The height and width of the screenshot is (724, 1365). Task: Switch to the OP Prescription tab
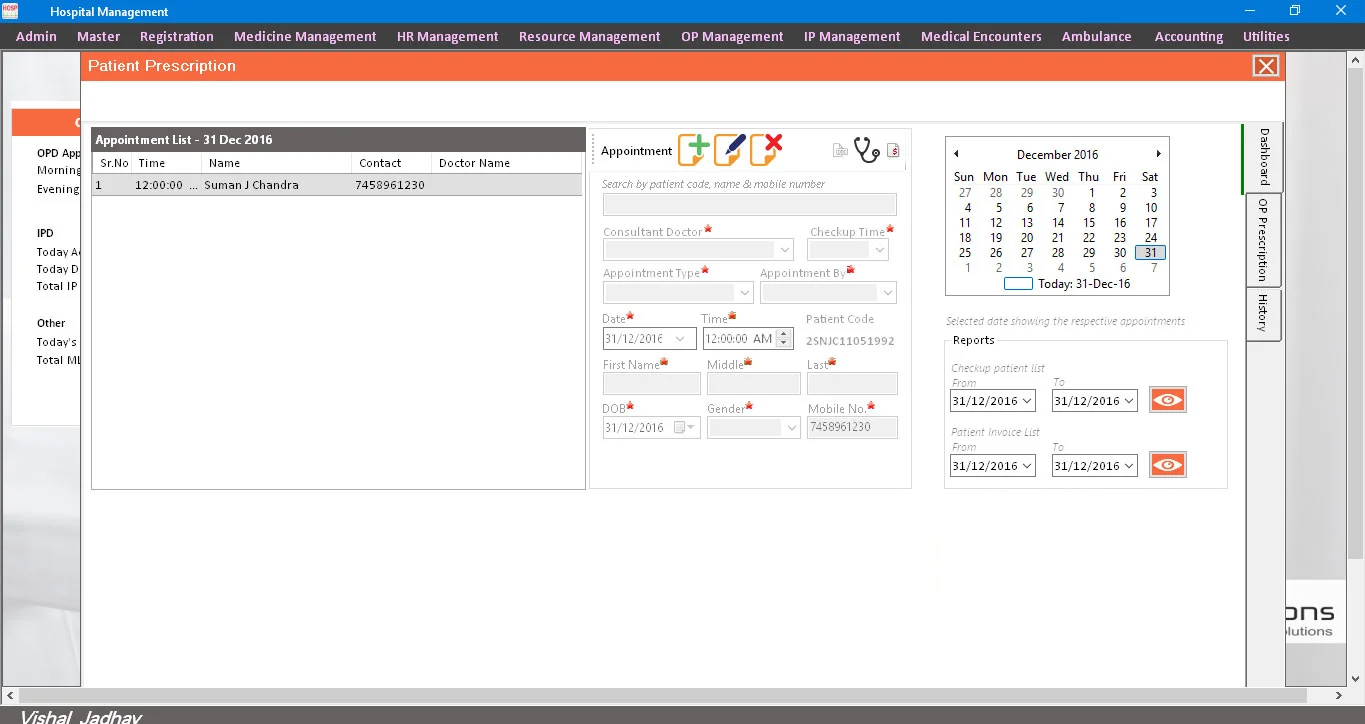[1263, 240]
